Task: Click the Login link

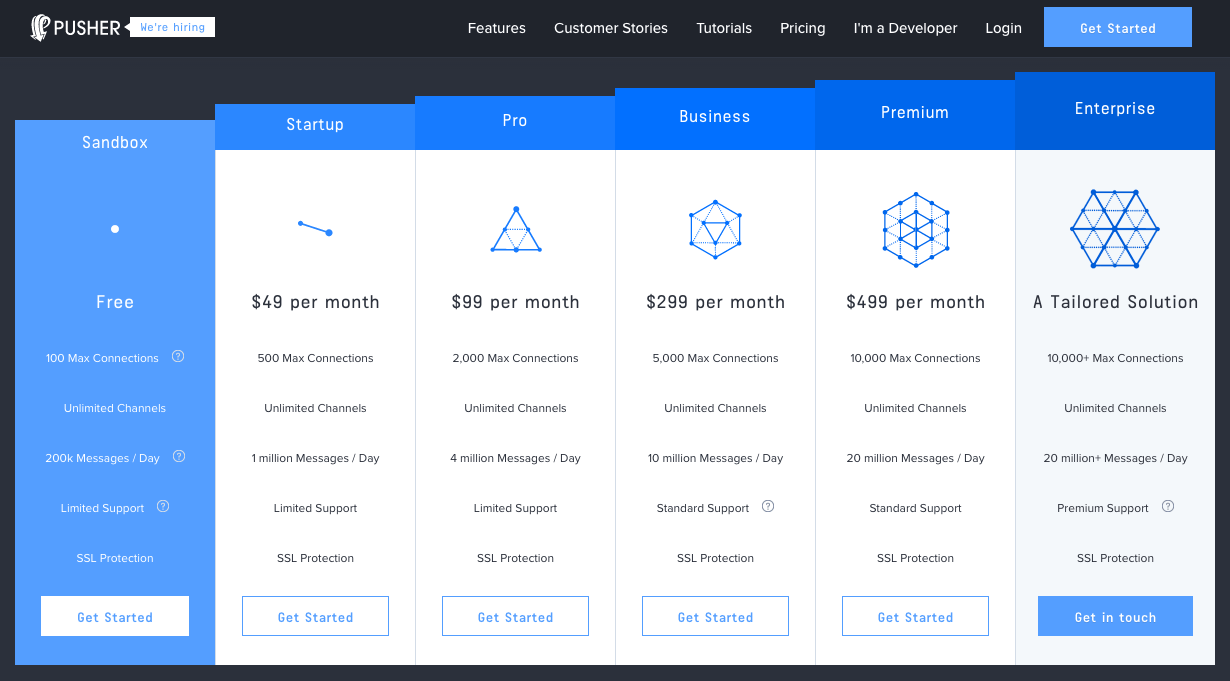Action: click(1003, 28)
